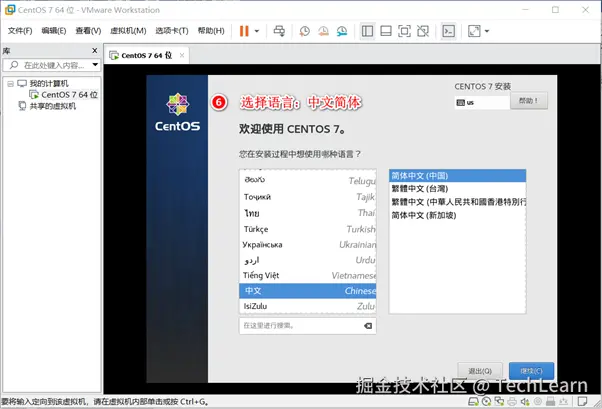Open the library search dropdown arrow
This screenshot has height=409, width=602.
pos(95,65)
